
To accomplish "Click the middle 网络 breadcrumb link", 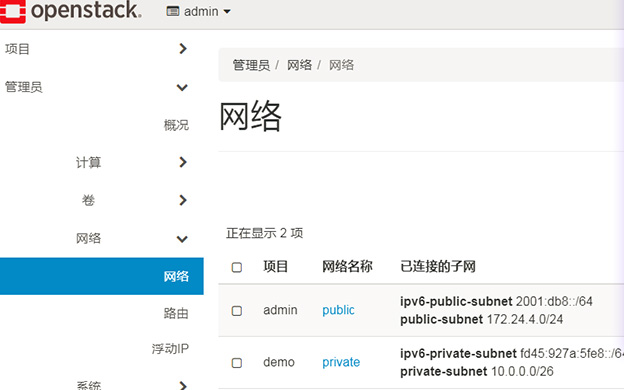I will 299,65.
